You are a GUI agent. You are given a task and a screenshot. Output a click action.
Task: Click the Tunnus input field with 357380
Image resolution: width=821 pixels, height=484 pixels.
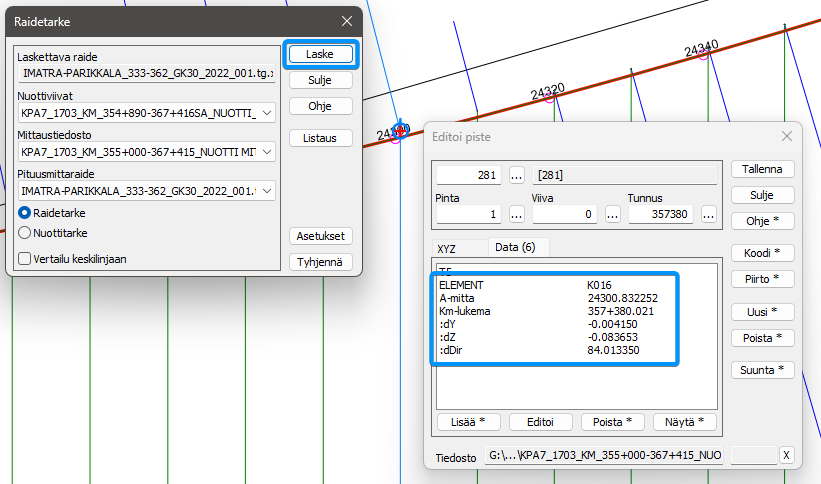coord(661,214)
